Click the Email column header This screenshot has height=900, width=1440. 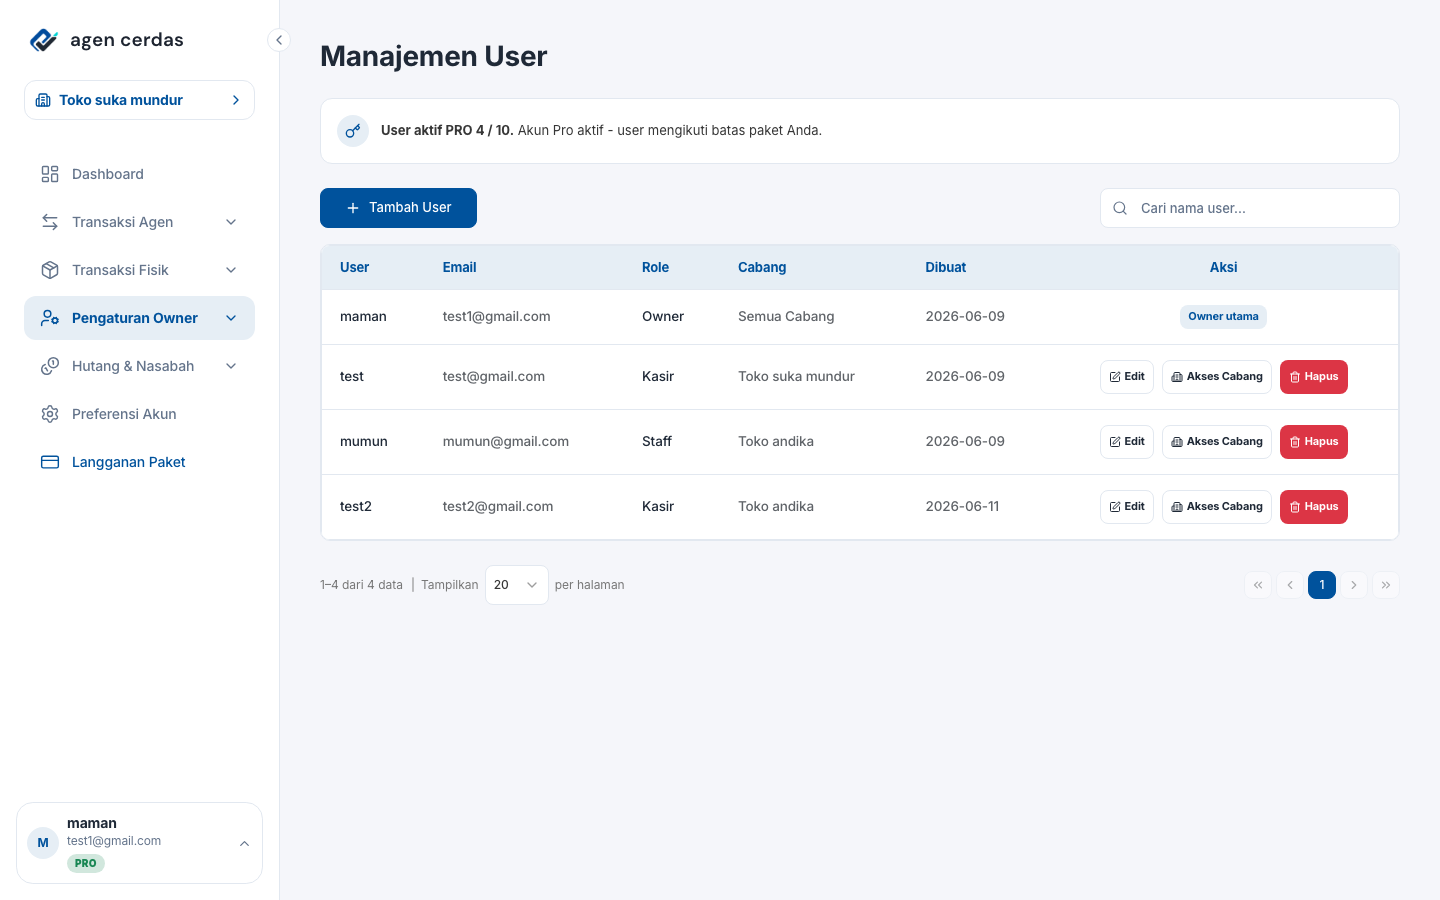click(x=459, y=267)
